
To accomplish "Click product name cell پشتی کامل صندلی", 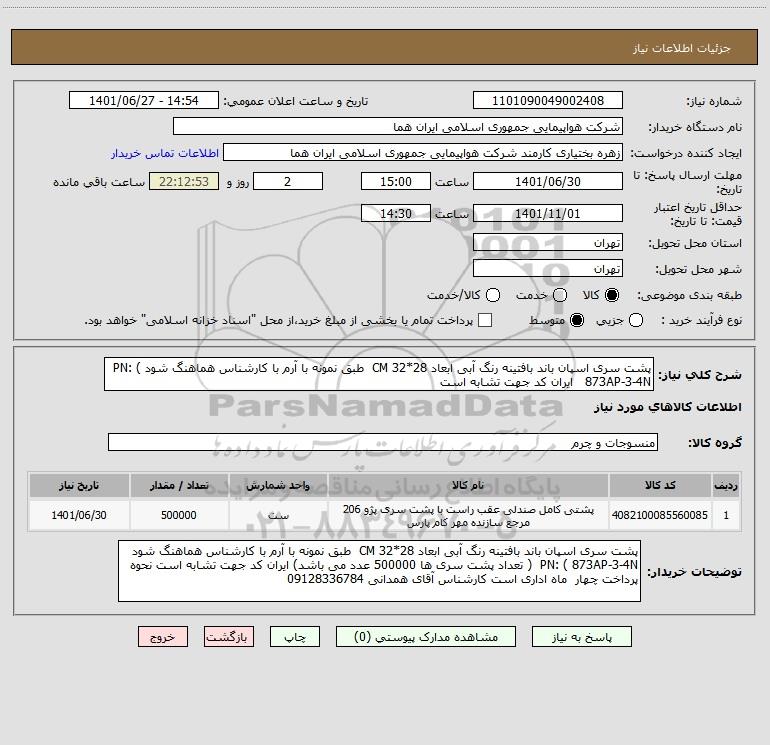I will 468,515.
